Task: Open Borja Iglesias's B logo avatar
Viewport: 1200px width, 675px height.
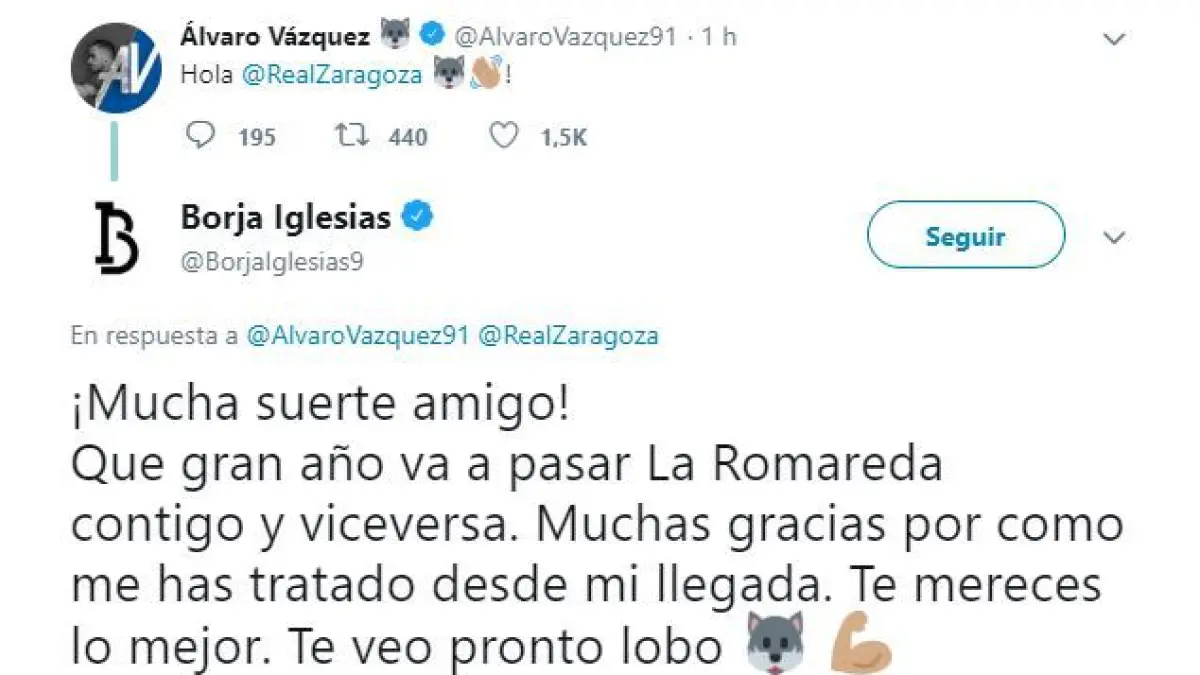Action: tap(117, 237)
